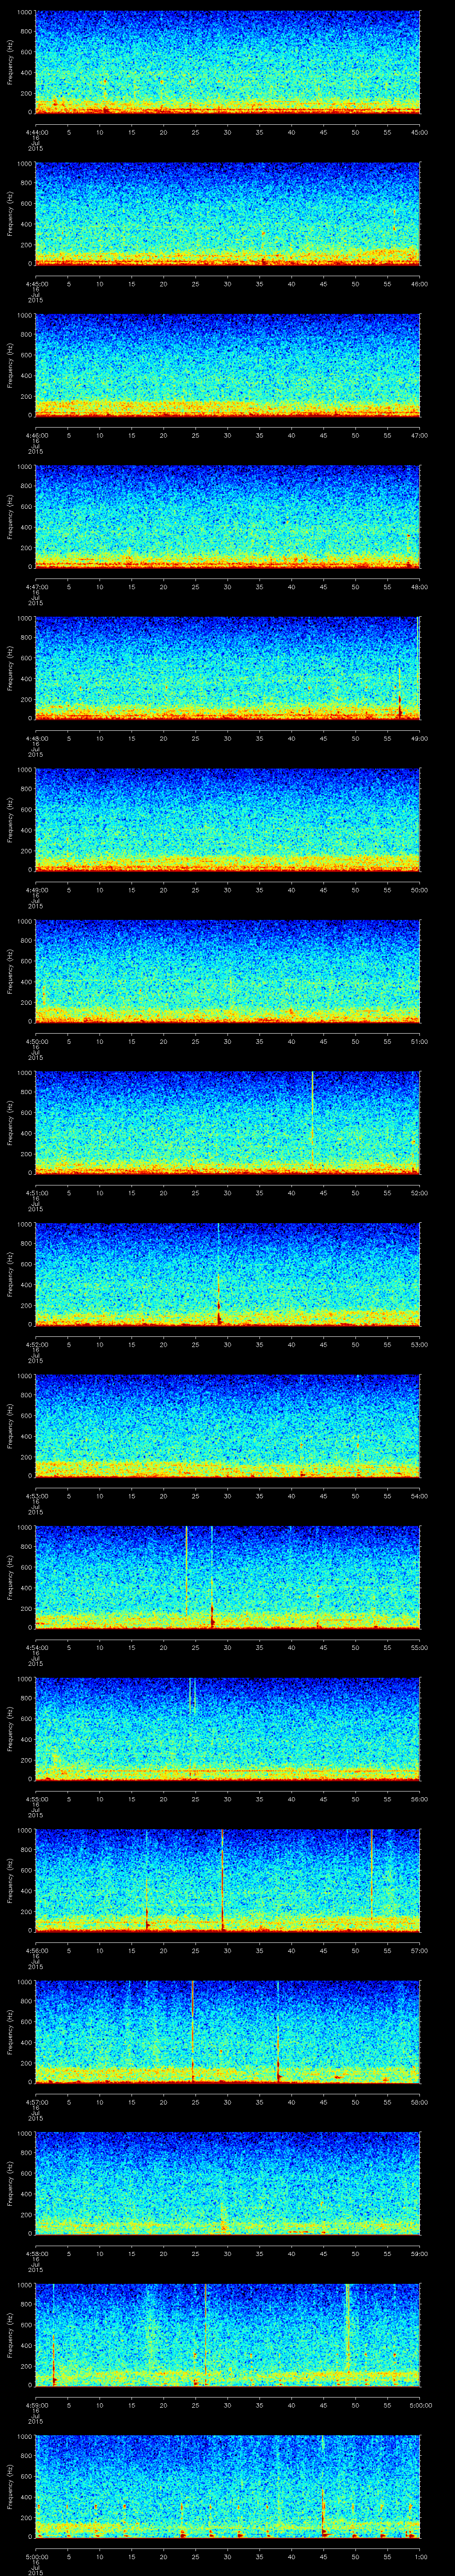Click the red streak near 25 seconds in 4:57:00 panel
Screen dimensions: 455x2576
point(192,2030)
